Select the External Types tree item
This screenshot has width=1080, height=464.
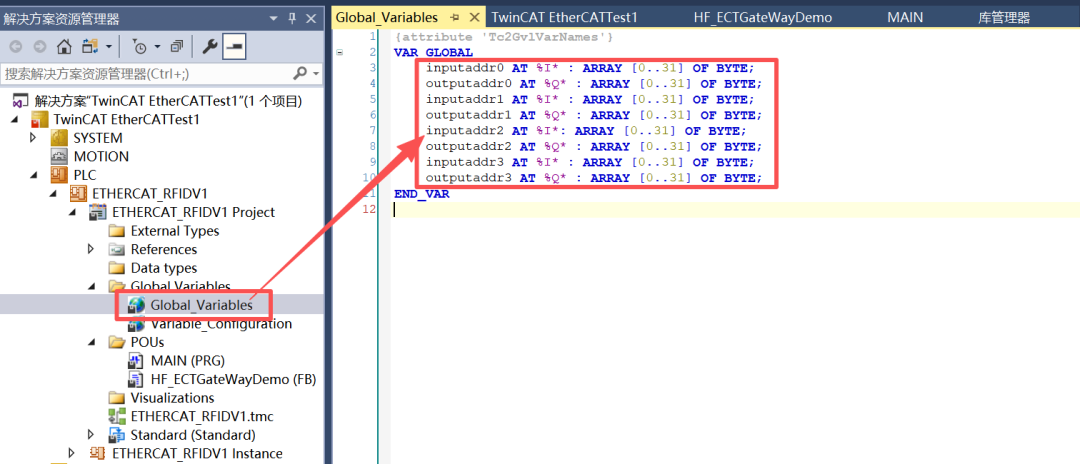[175, 231]
